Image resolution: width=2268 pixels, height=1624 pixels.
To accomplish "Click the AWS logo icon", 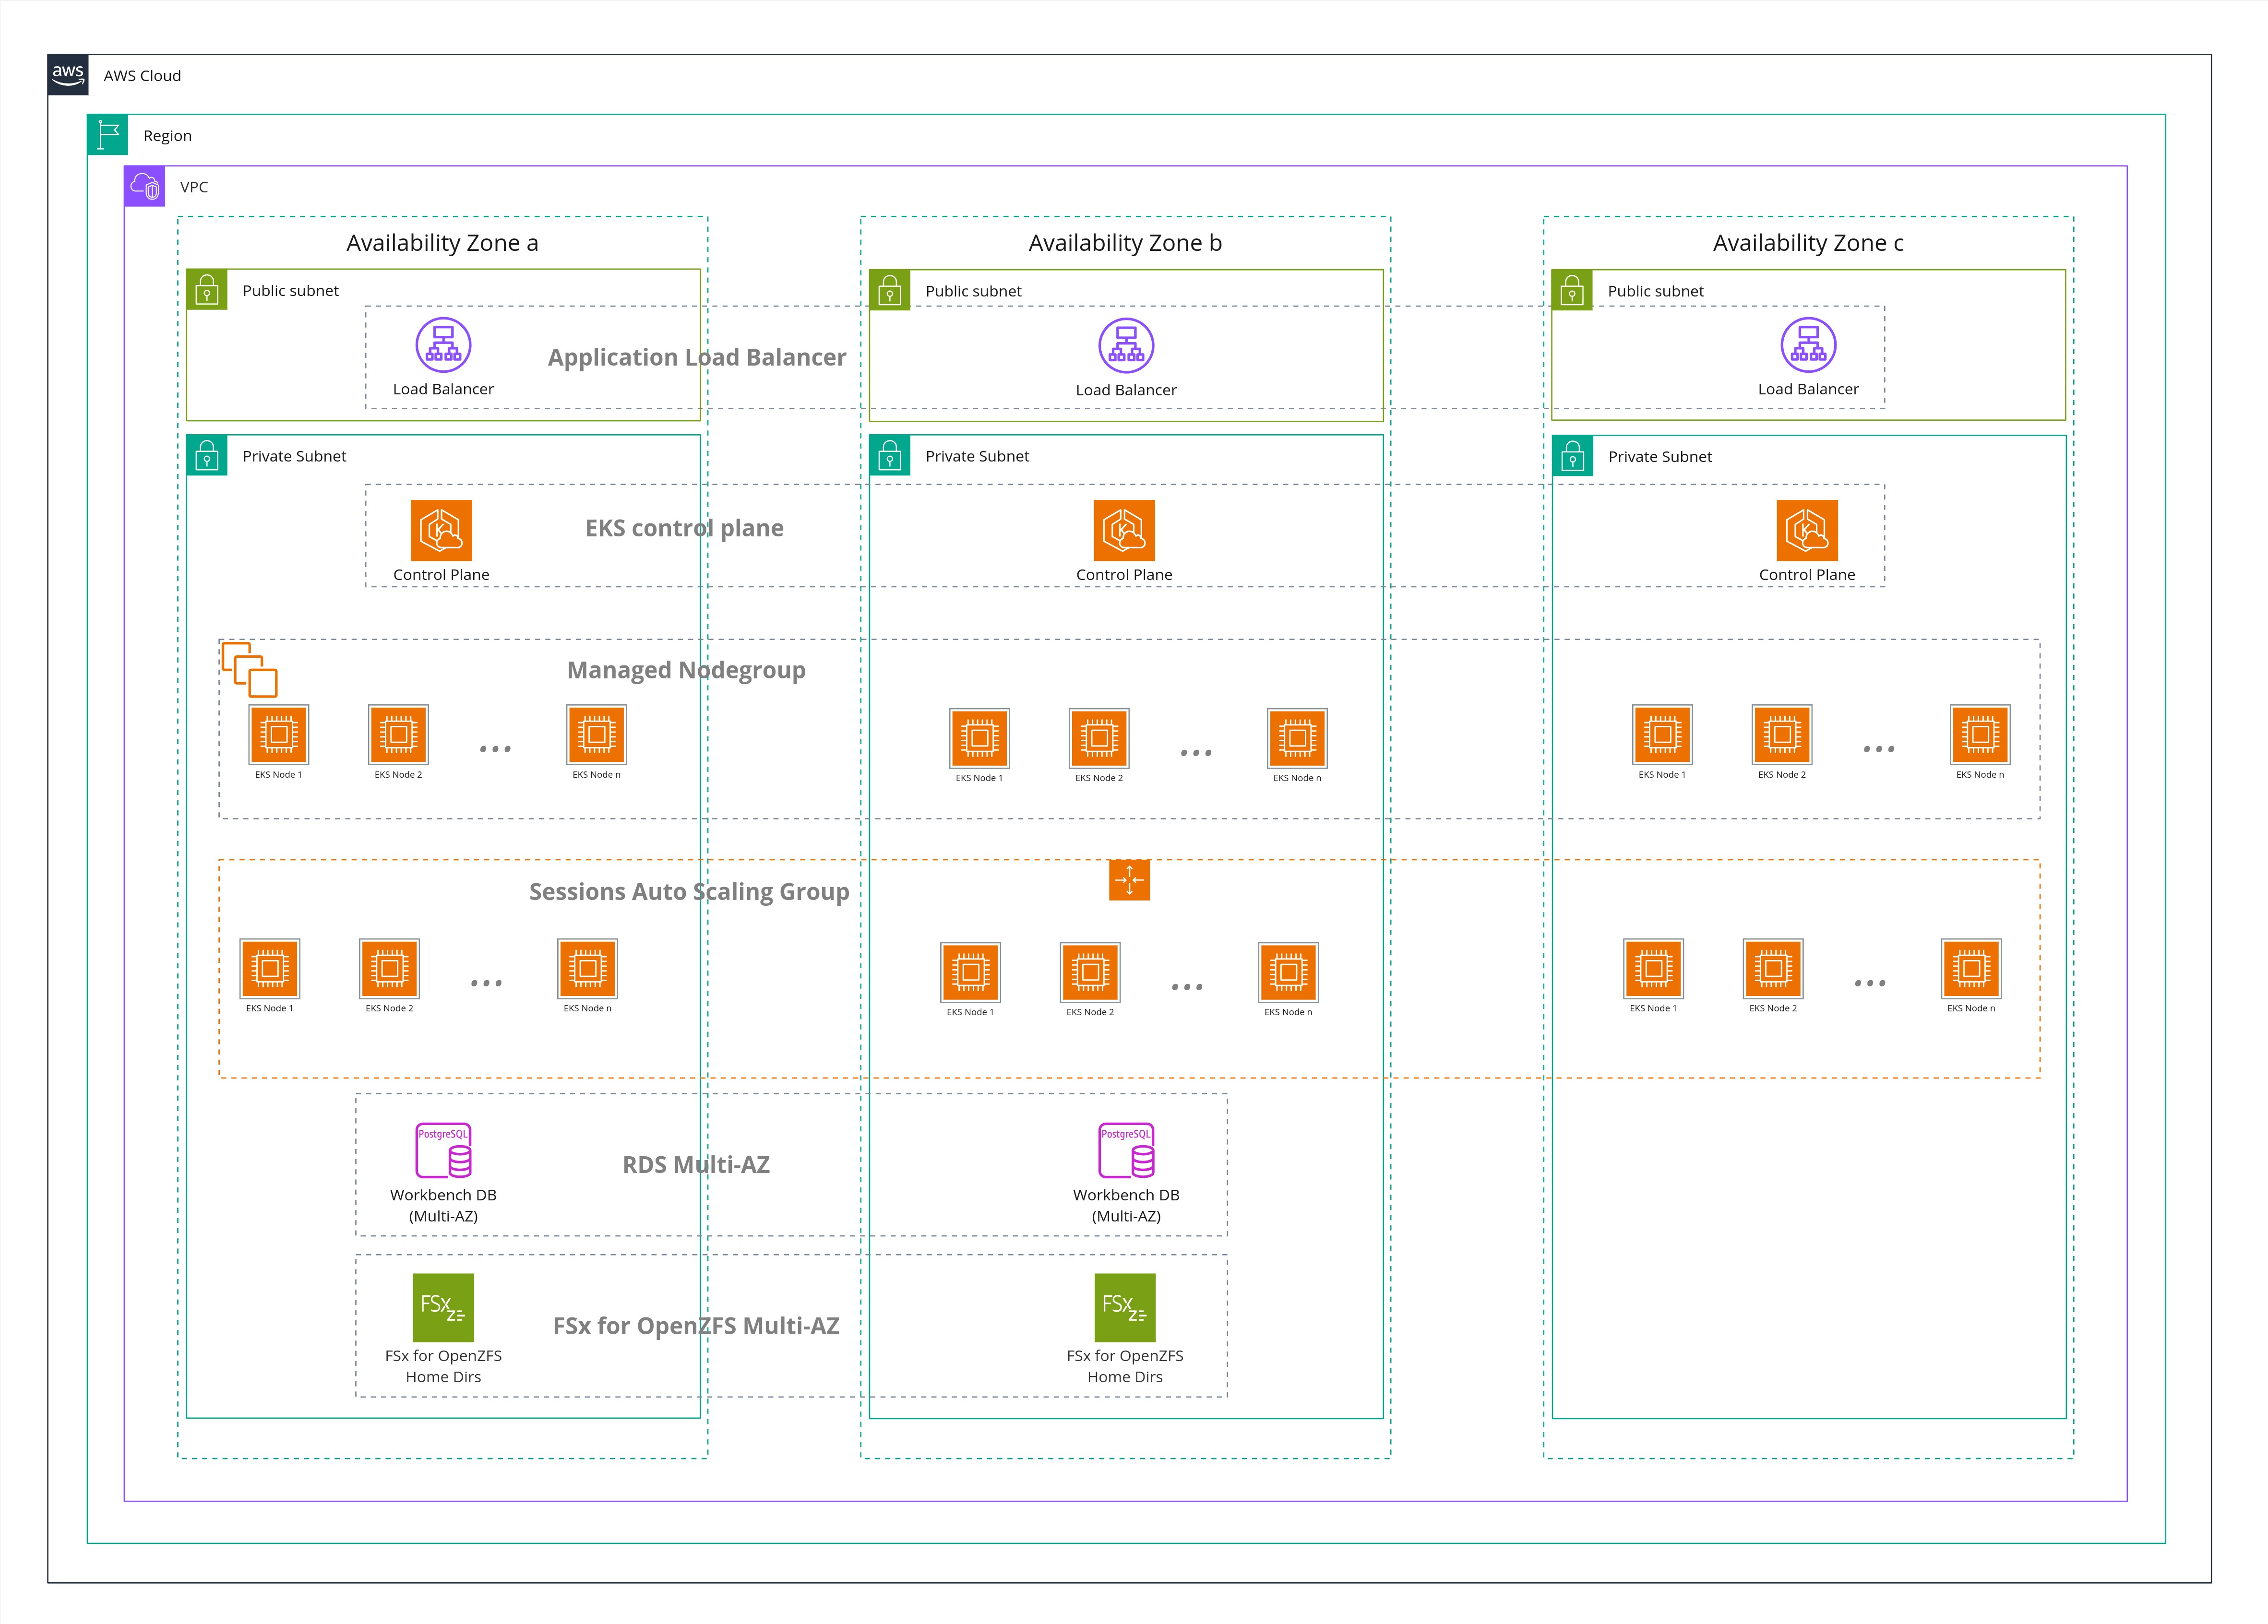I will click(x=68, y=75).
